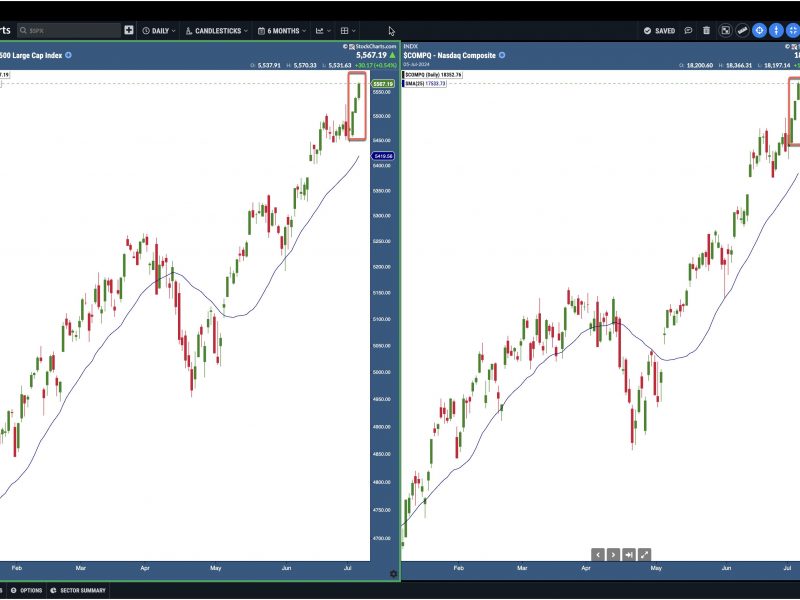Click the symbol search box
This screenshot has width=800, height=600.
(x=69, y=31)
